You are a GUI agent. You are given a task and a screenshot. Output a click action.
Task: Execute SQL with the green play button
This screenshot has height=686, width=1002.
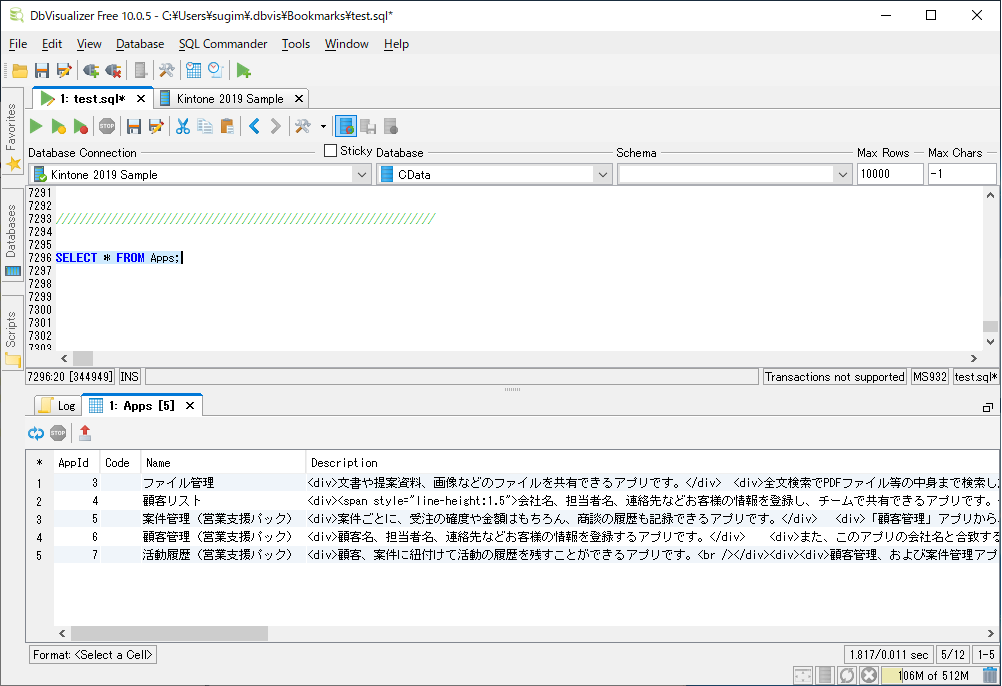36,126
